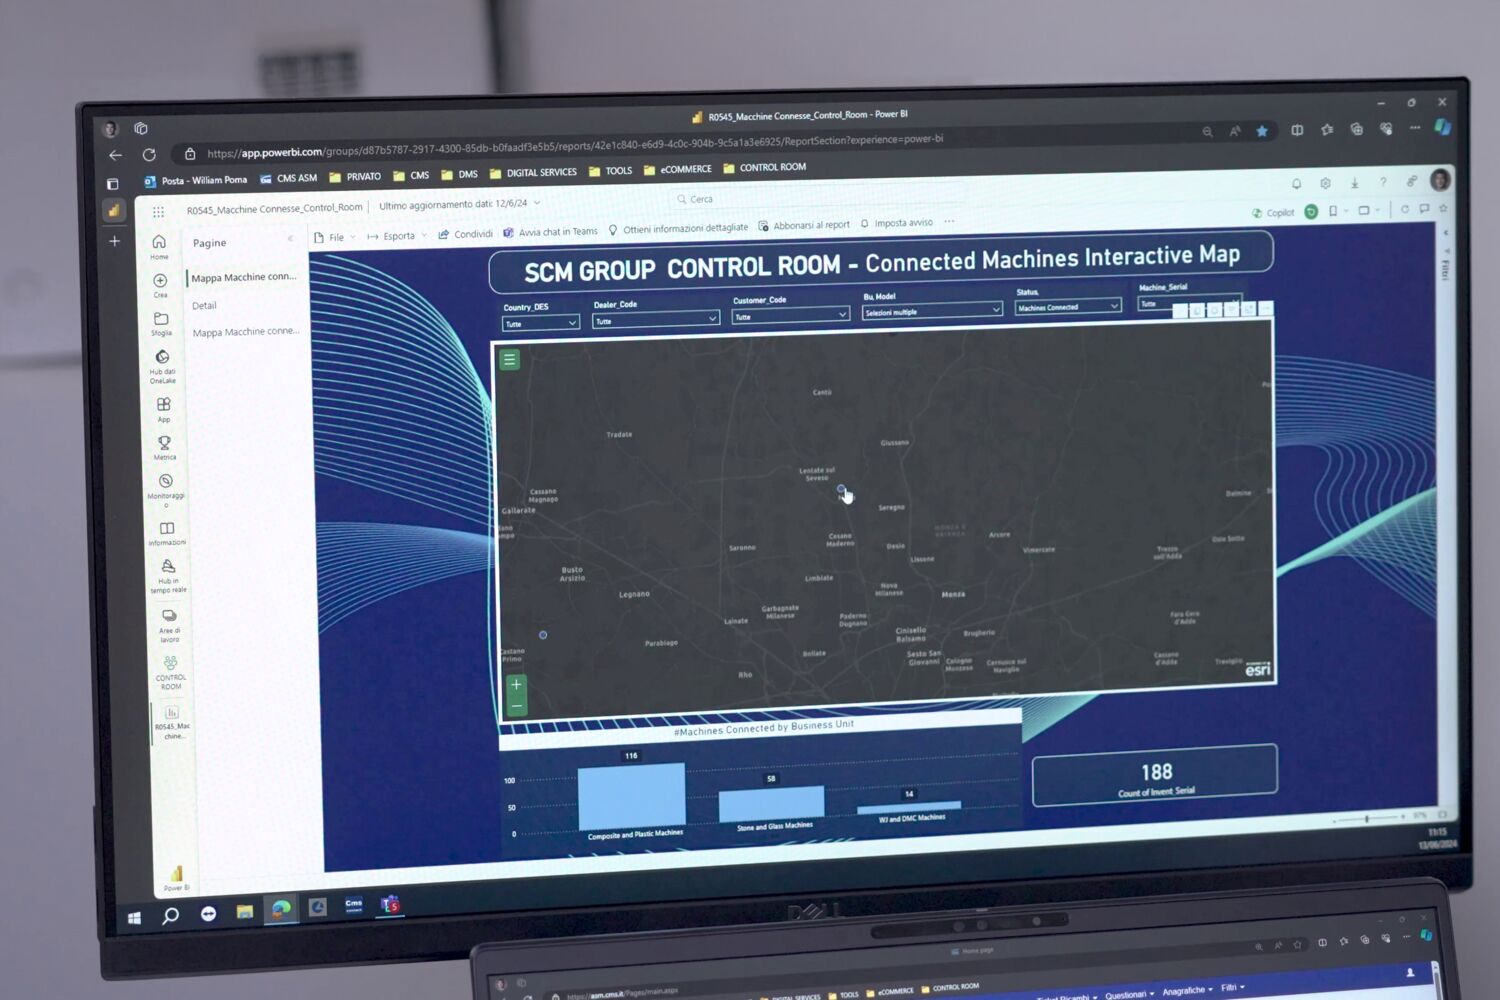
Task: Adjust the report zoom slider
Action: pyautogui.click(x=1366, y=819)
